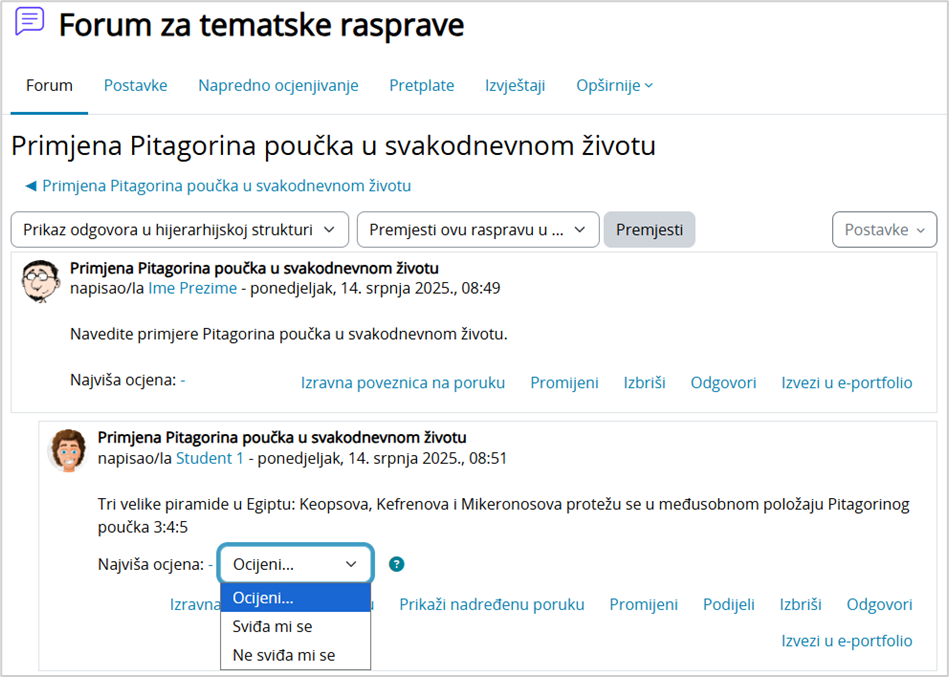Switch to the Pretplate tab
This screenshot has width=949, height=677.
(x=421, y=85)
